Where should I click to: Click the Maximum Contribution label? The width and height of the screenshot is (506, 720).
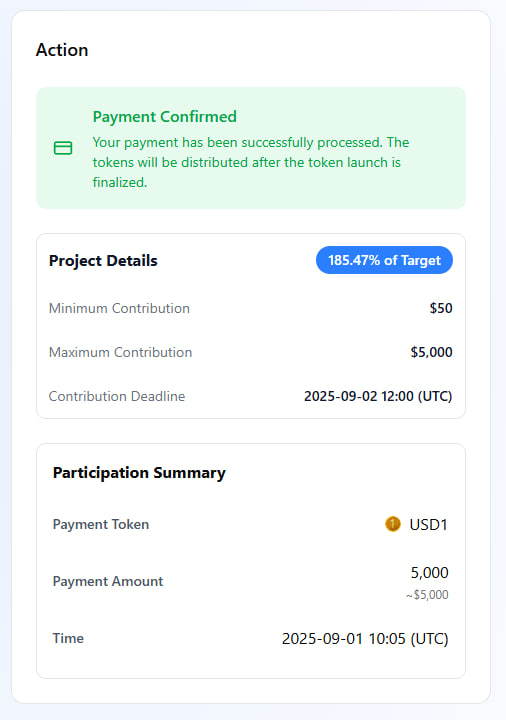click(x=120, y=352)
